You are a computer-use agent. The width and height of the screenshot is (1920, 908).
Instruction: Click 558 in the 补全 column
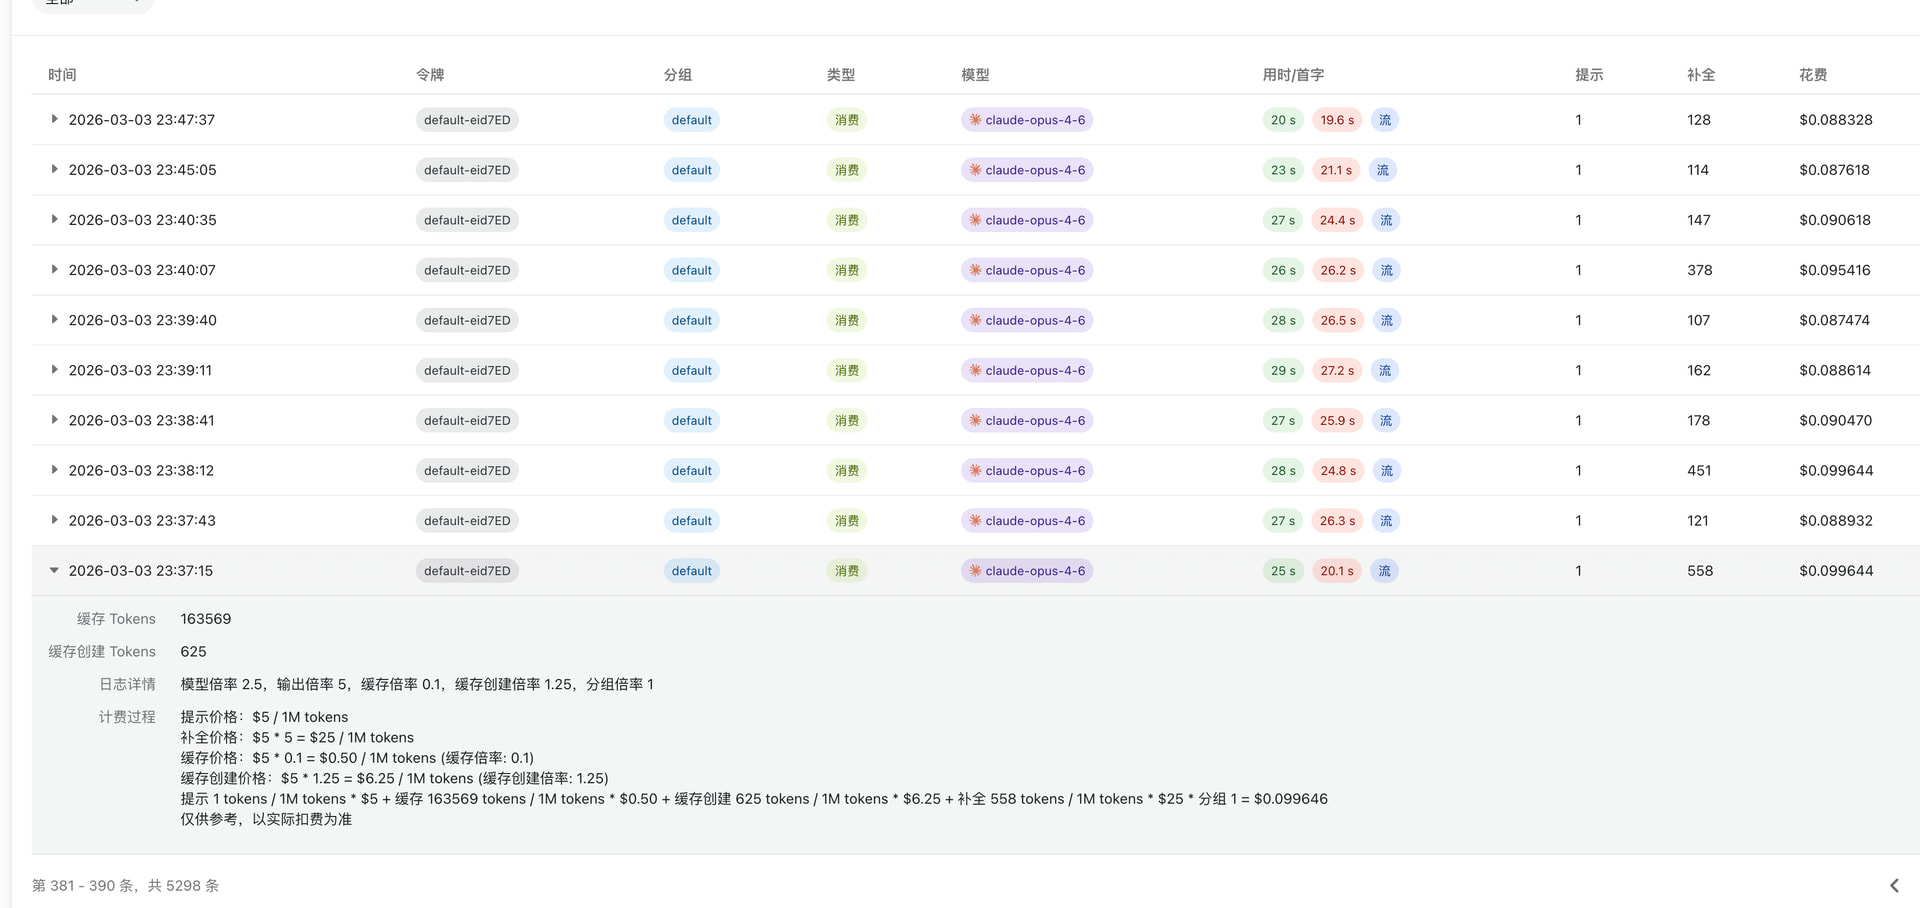pos(1700,571)
